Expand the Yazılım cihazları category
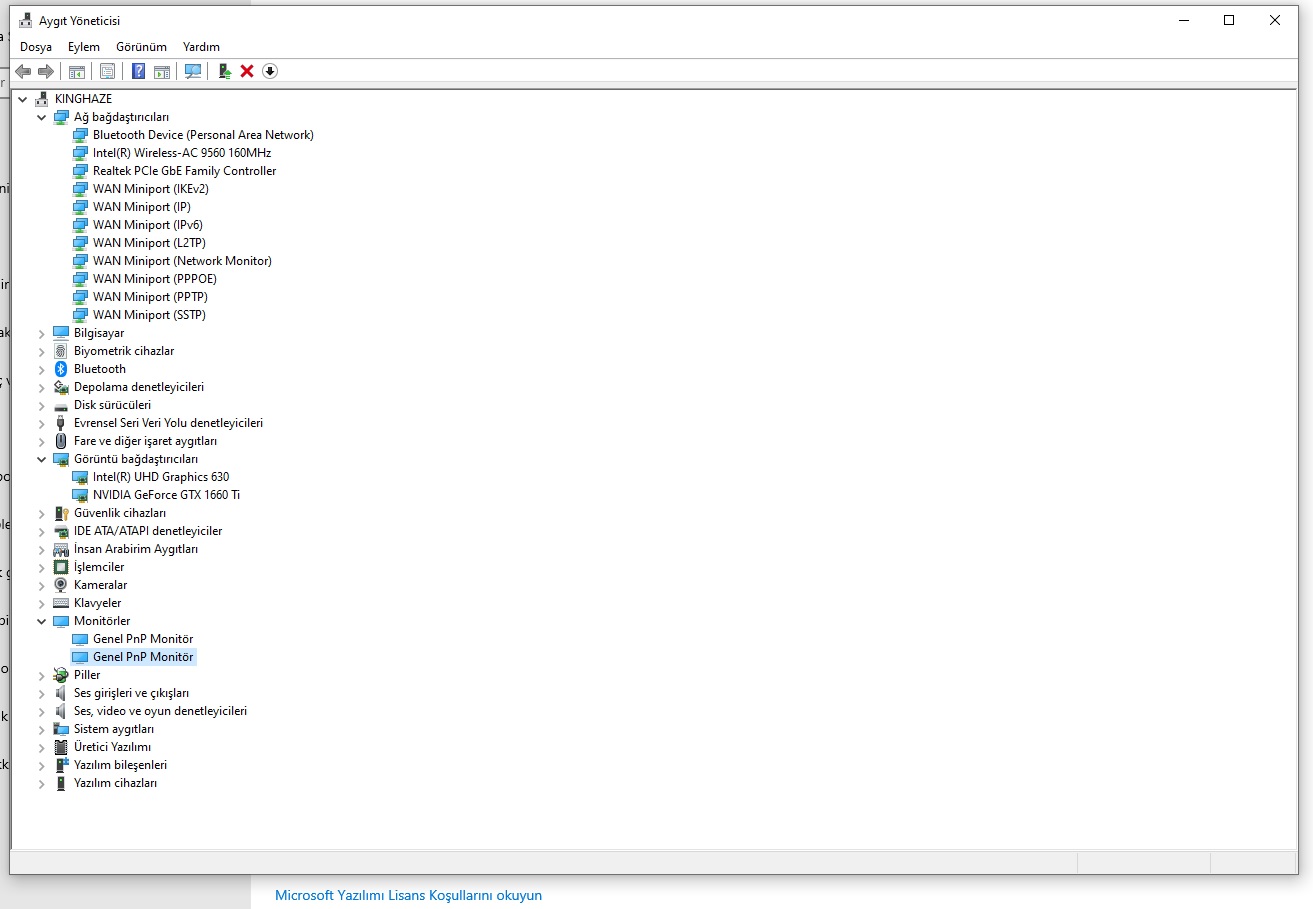Screen dimensions: 1313x909 (x=41, y=783)
